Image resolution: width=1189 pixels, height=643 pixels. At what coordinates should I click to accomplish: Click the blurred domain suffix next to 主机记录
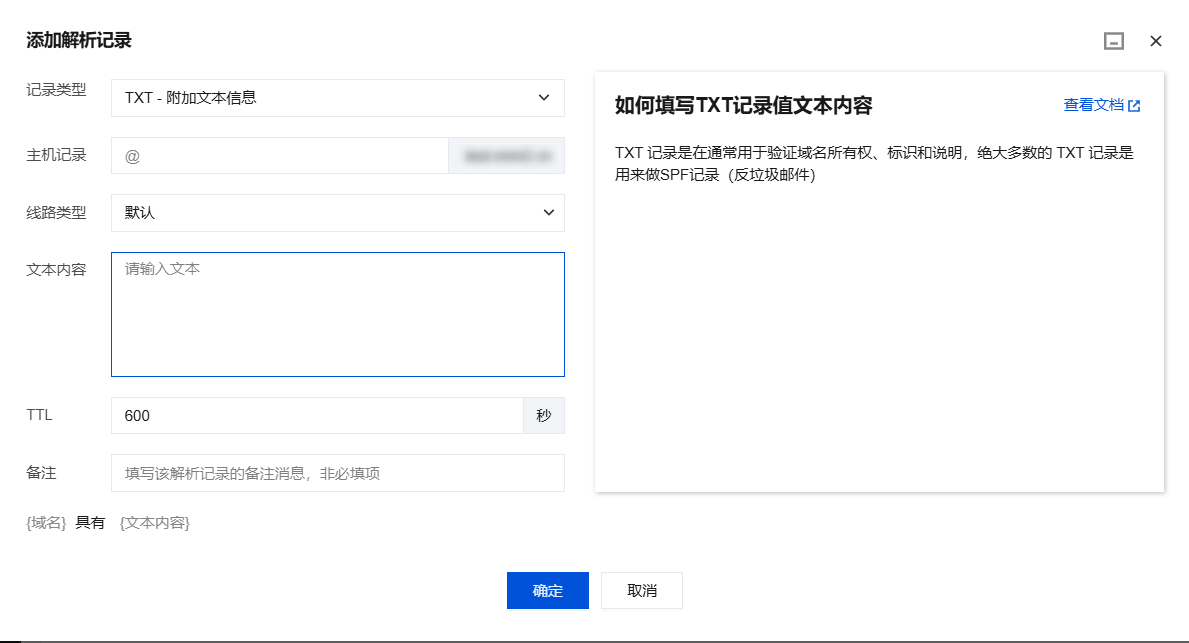507,155
